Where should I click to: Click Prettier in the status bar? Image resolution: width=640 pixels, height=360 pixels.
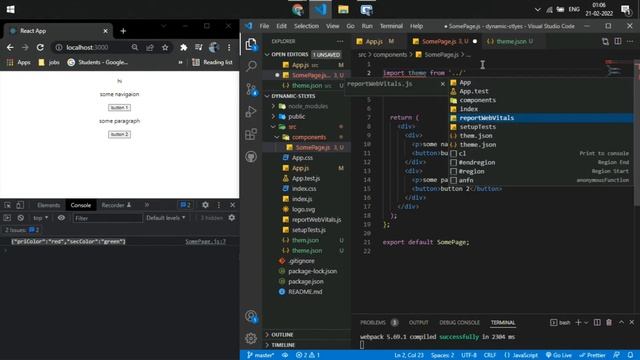592,355
